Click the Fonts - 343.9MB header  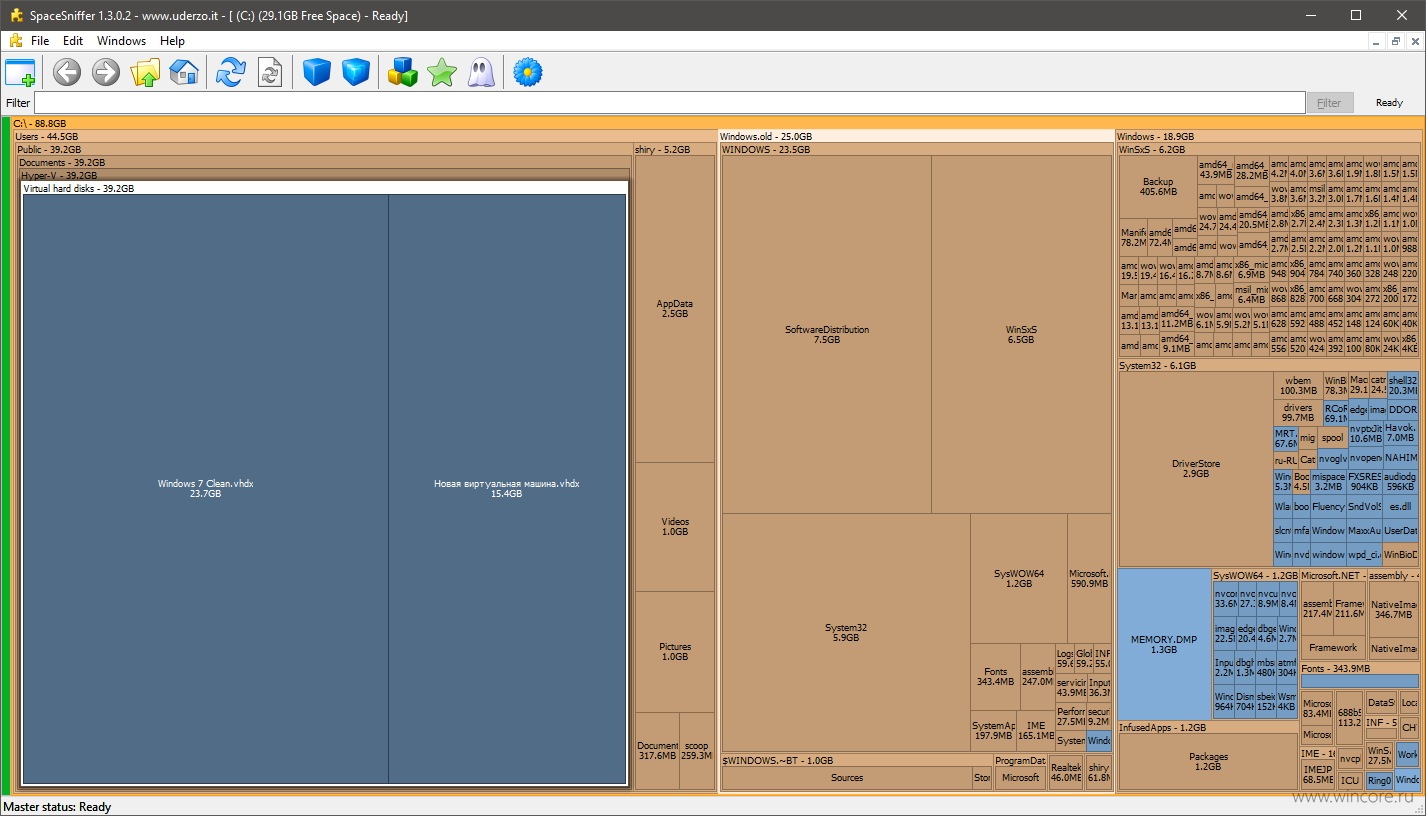pyautogui.click(x=1360, y=668)
